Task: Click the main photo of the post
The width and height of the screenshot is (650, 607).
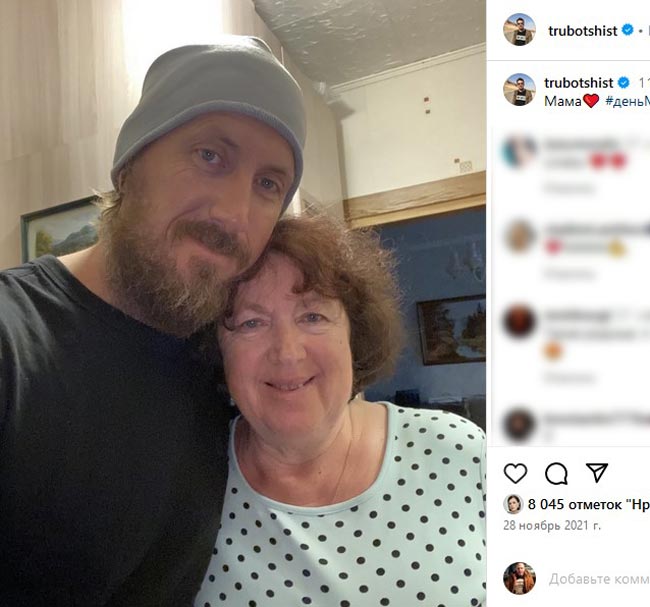Action: point(243,303)
